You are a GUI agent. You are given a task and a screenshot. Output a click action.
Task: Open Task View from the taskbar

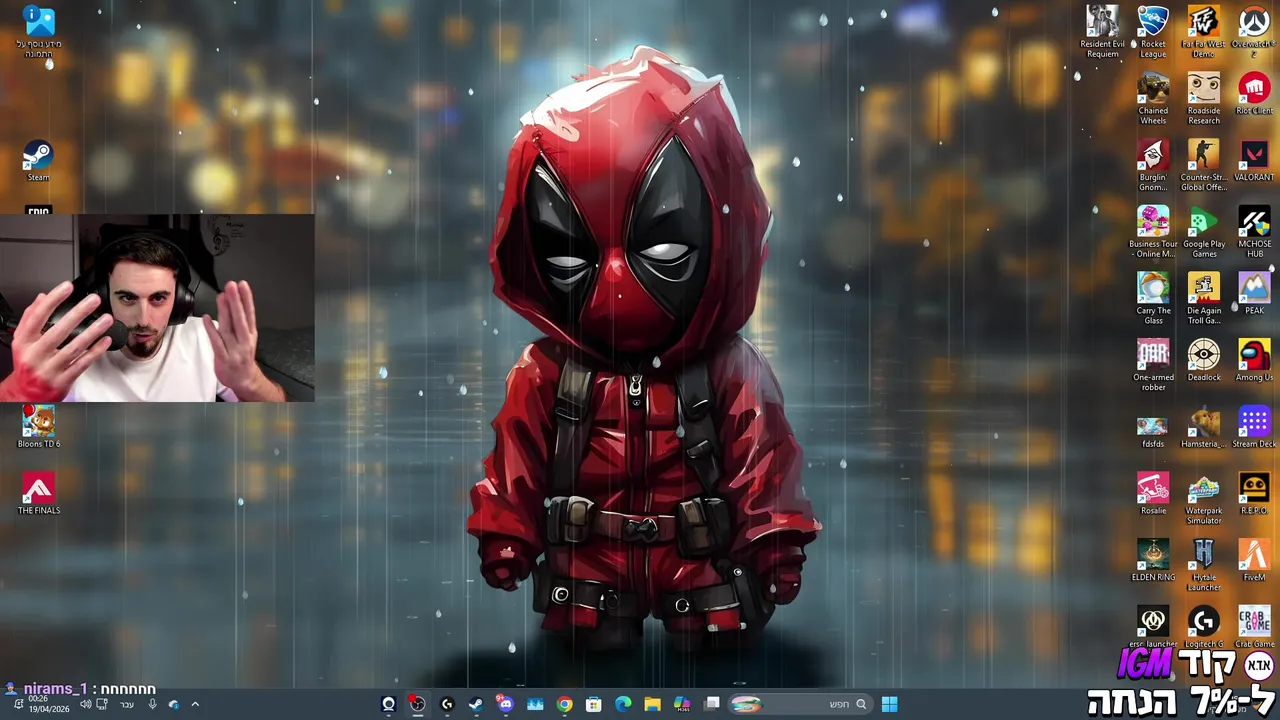(x=712, y=704)
